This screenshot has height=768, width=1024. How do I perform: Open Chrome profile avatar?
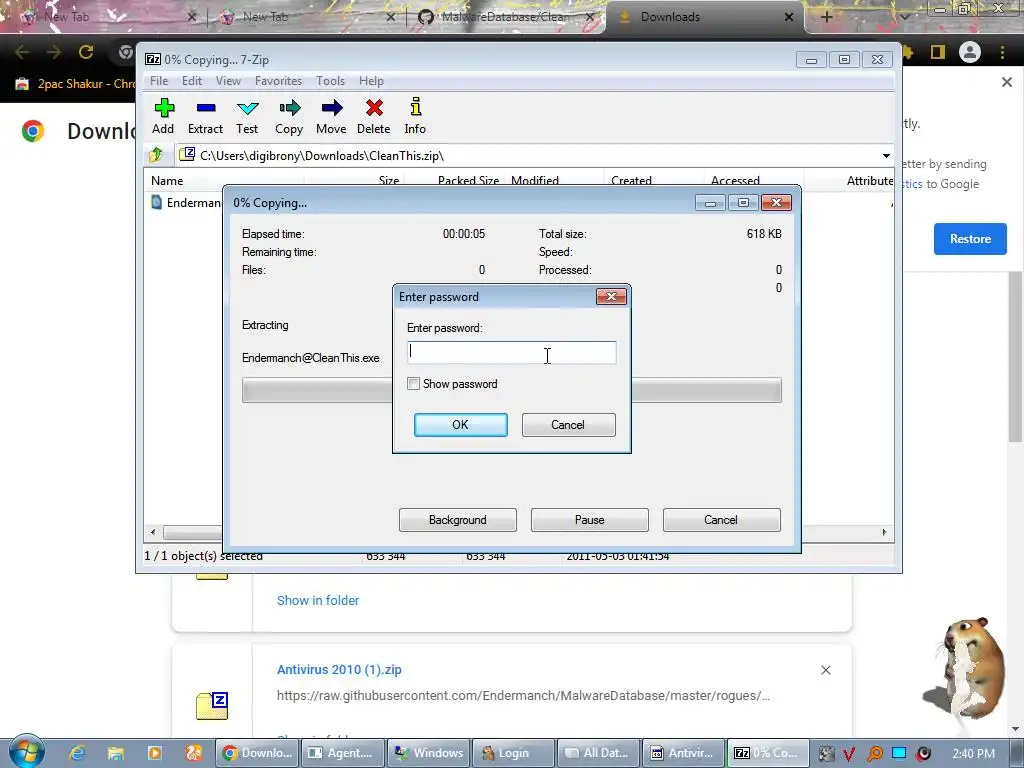tap(970, 52)
